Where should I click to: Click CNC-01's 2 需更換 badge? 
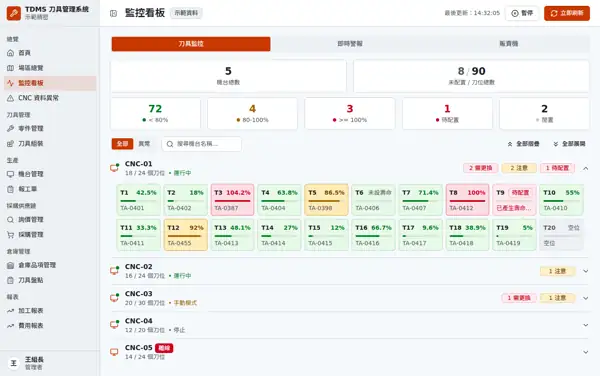pos(481,168)
